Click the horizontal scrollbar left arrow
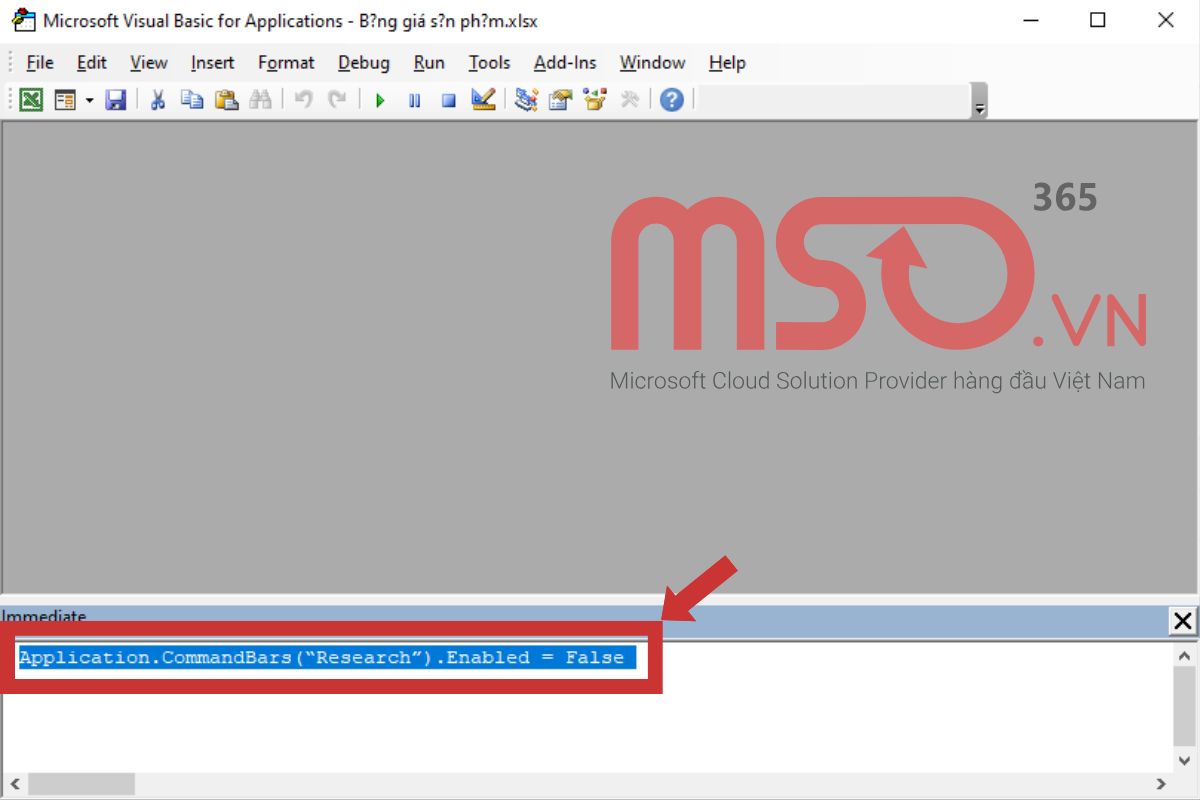Image resolution: width=1200 pixels, height=800 pixels. (13, 784)
